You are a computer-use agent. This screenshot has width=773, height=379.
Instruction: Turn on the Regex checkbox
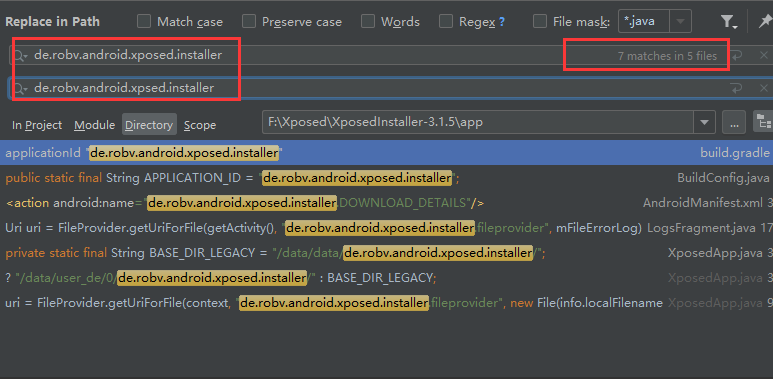click(x=446, y=22)
